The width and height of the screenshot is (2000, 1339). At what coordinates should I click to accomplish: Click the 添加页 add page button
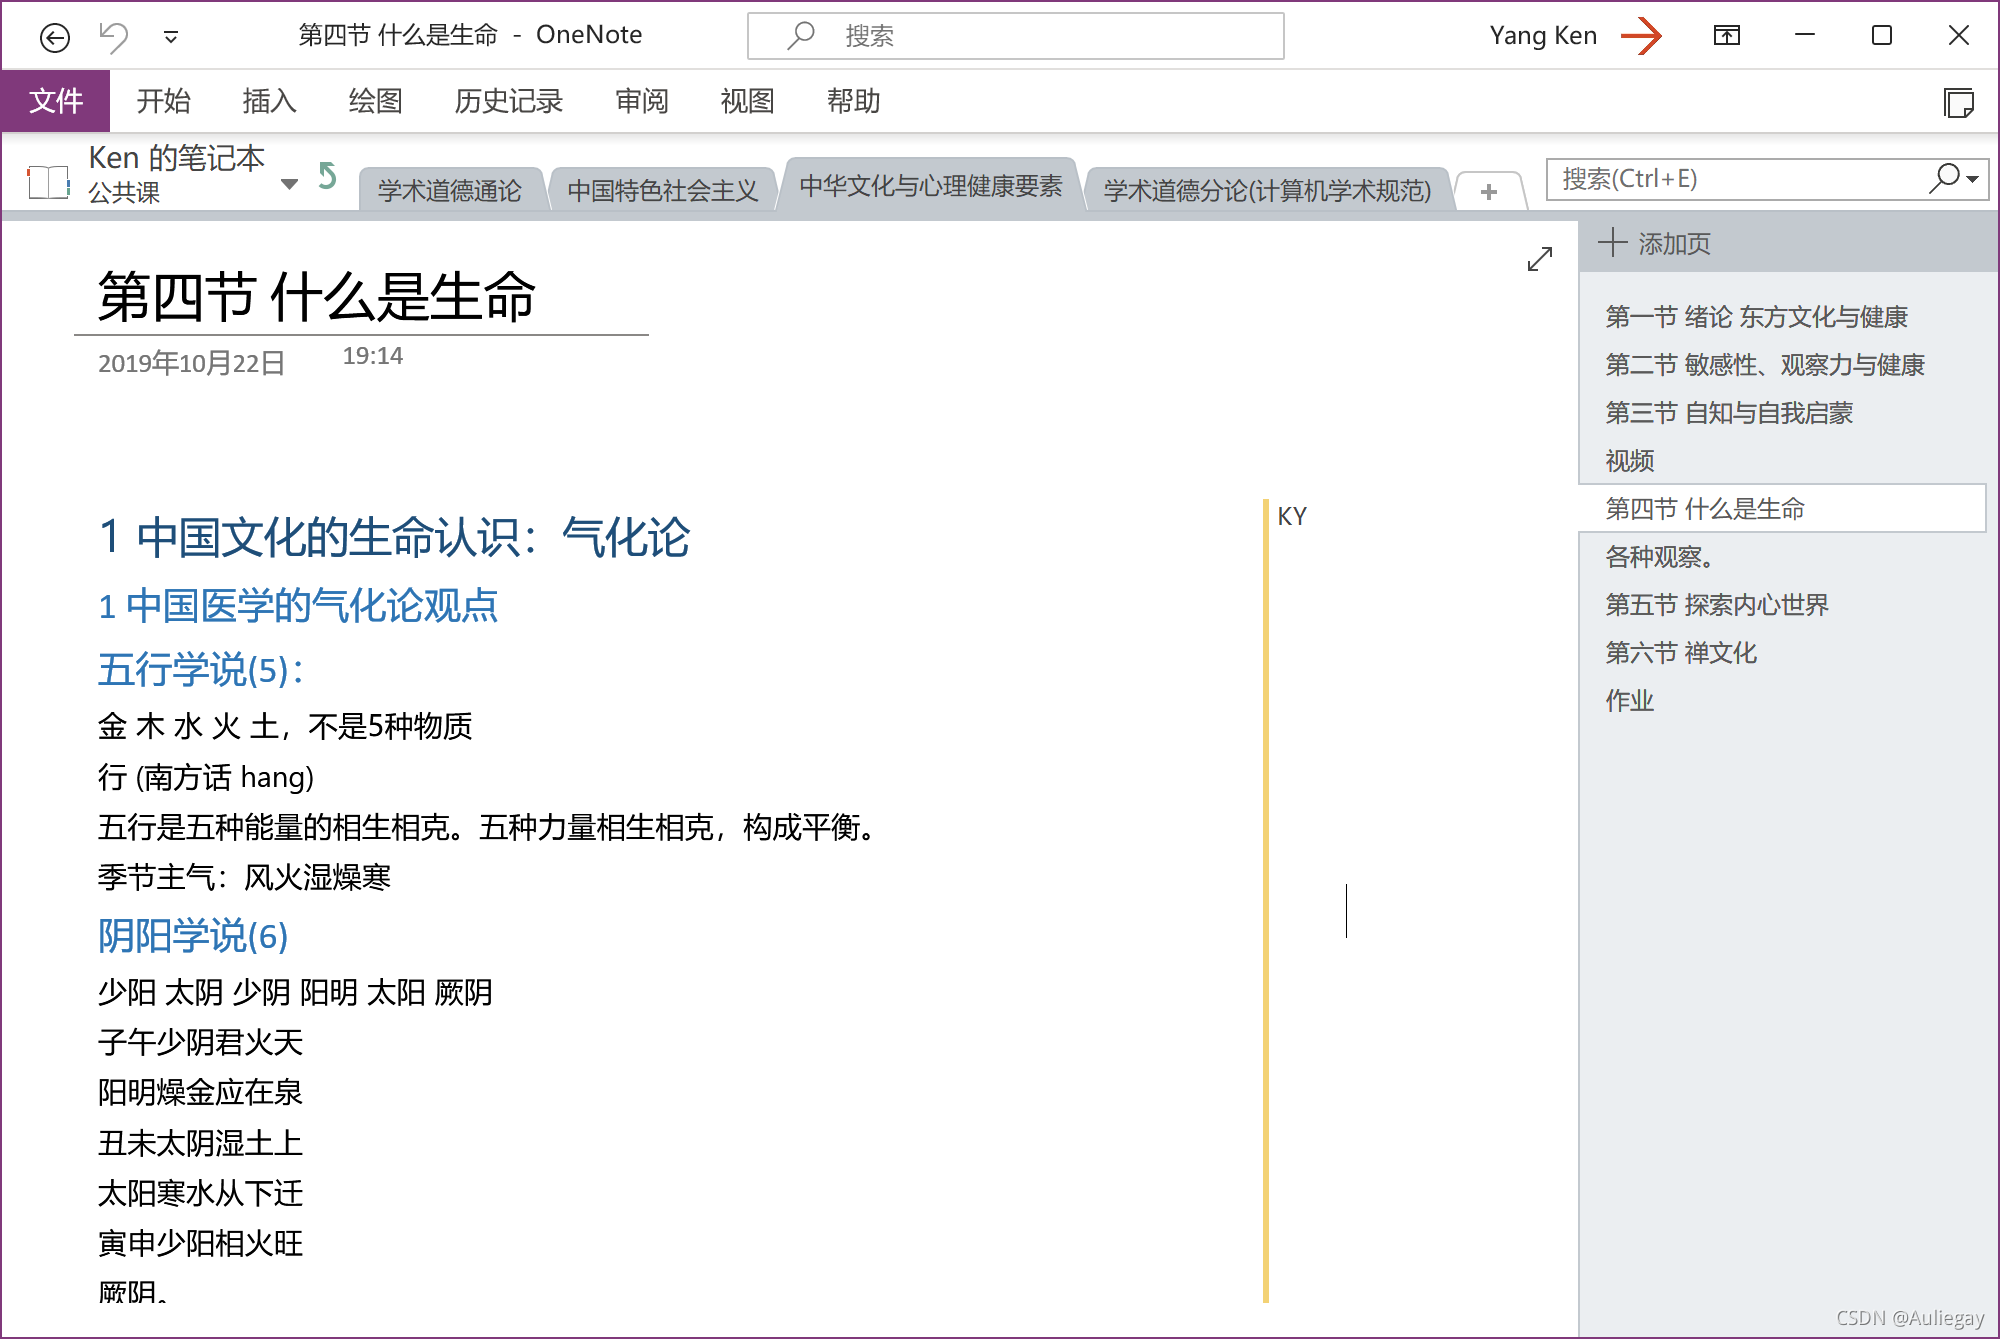[x=1654, y=243]
